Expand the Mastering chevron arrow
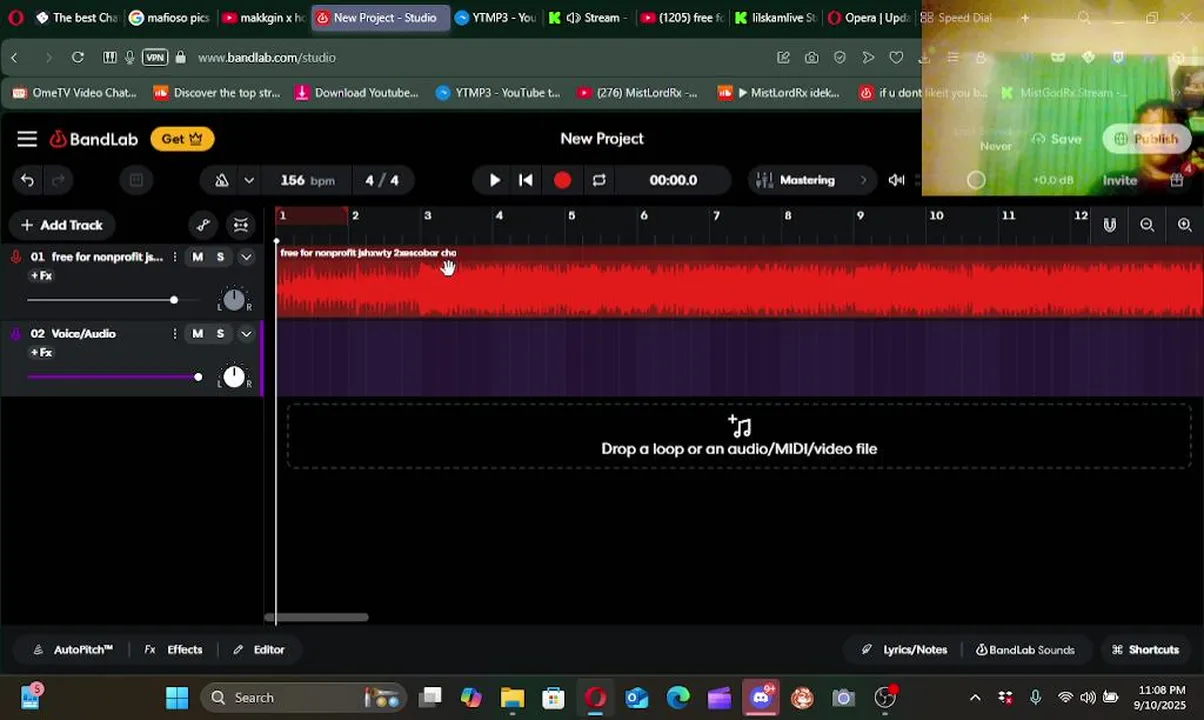Image resolution: width=1204 pixels, height=720 pixels. pyautogui.click(x=864, y=180)
